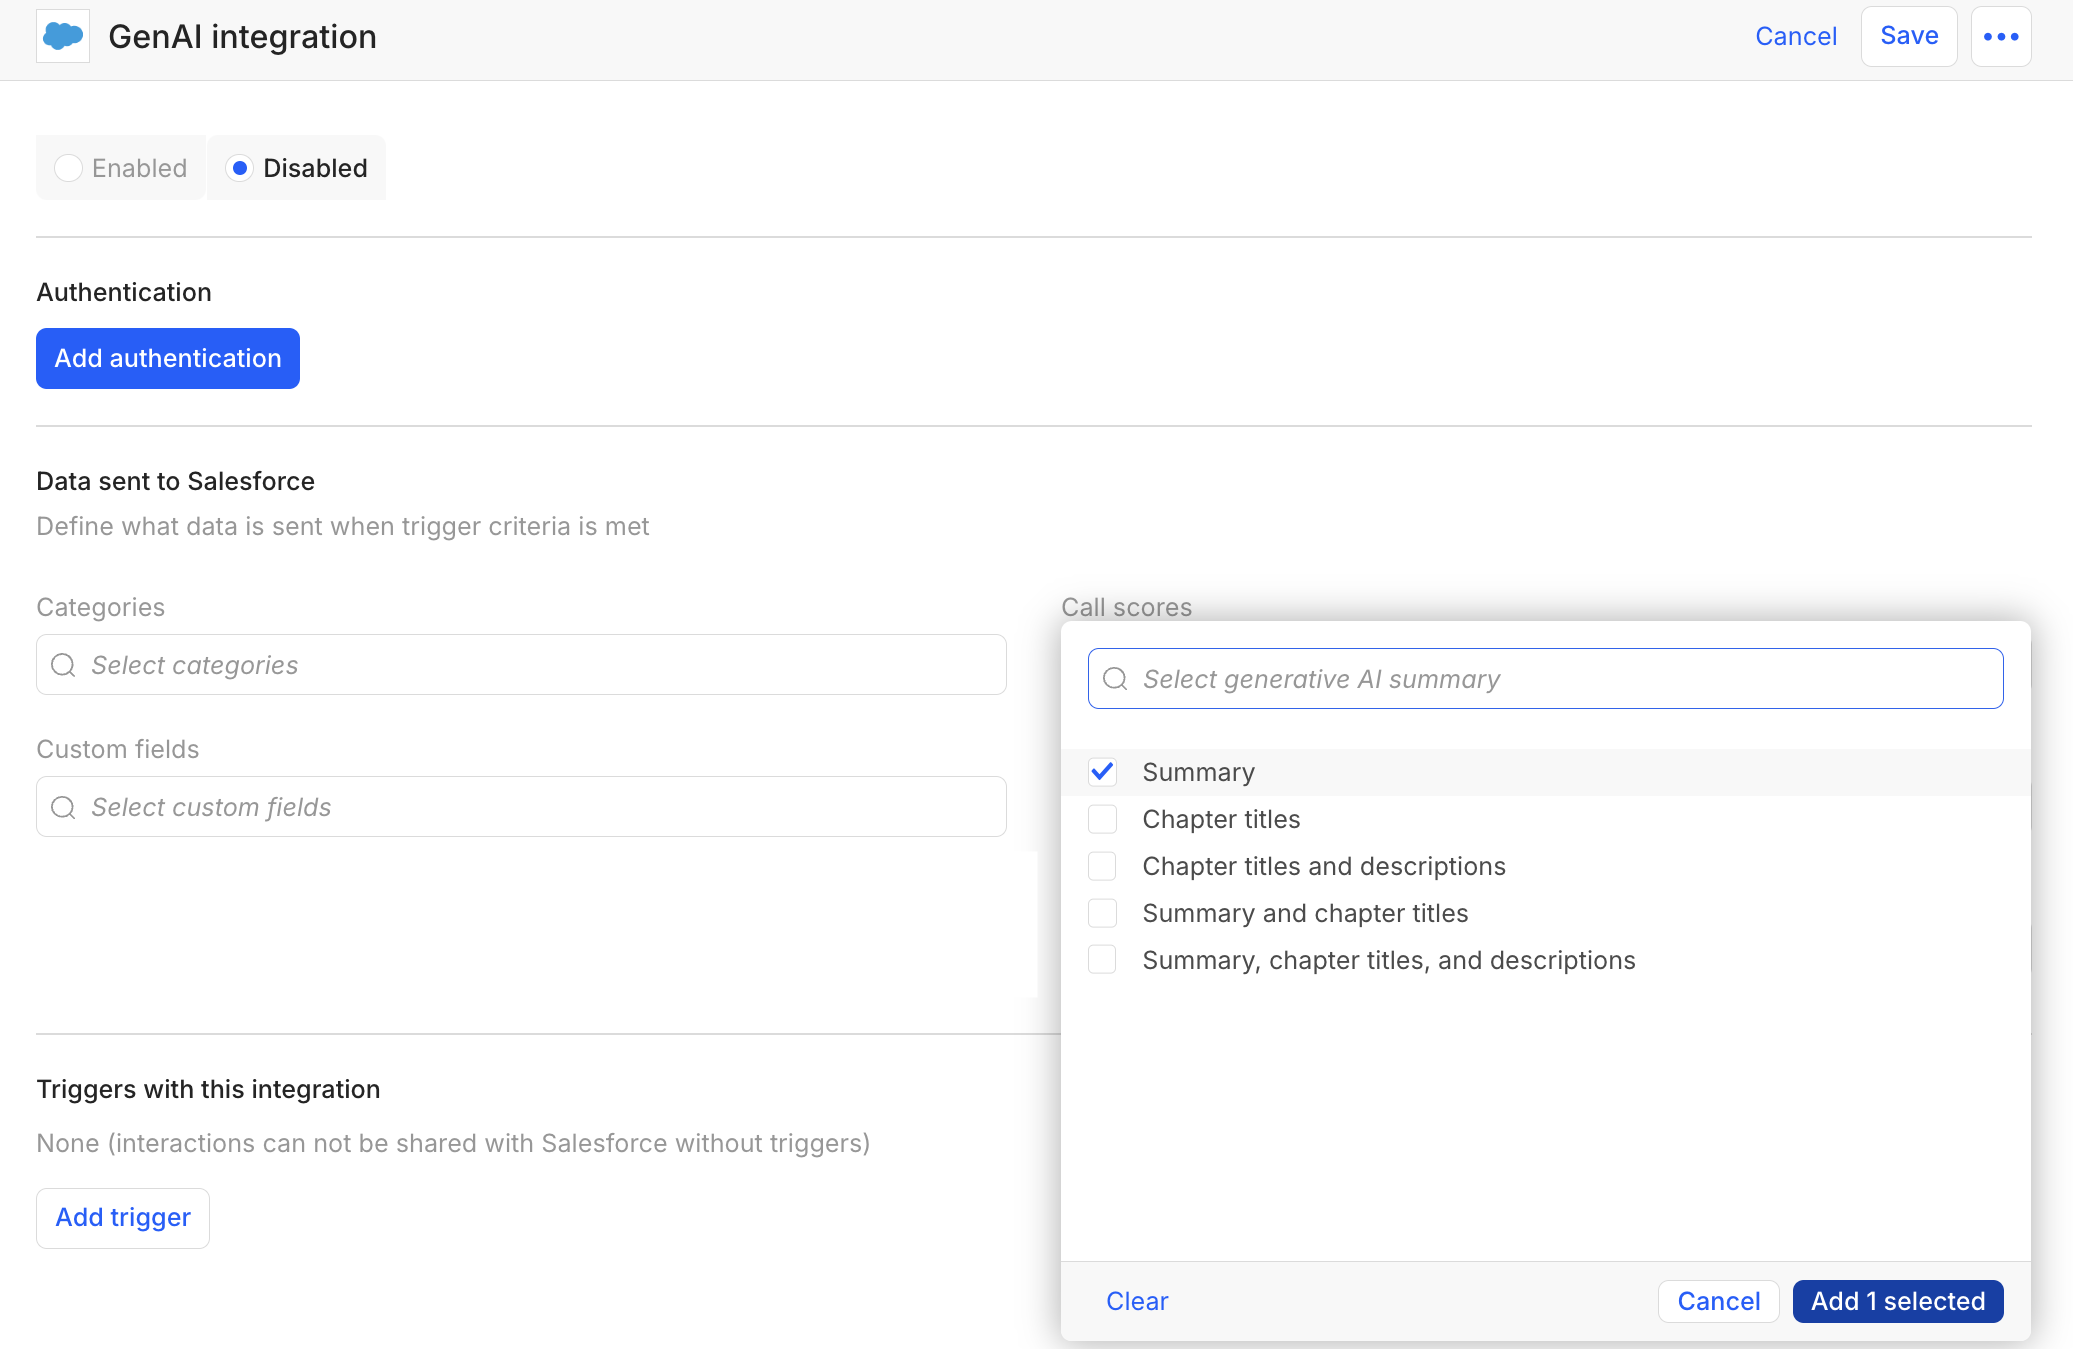Viewport: 2073px width, 1349px height.
Task: Select the Disabled radio button
Action: point(239,168)
